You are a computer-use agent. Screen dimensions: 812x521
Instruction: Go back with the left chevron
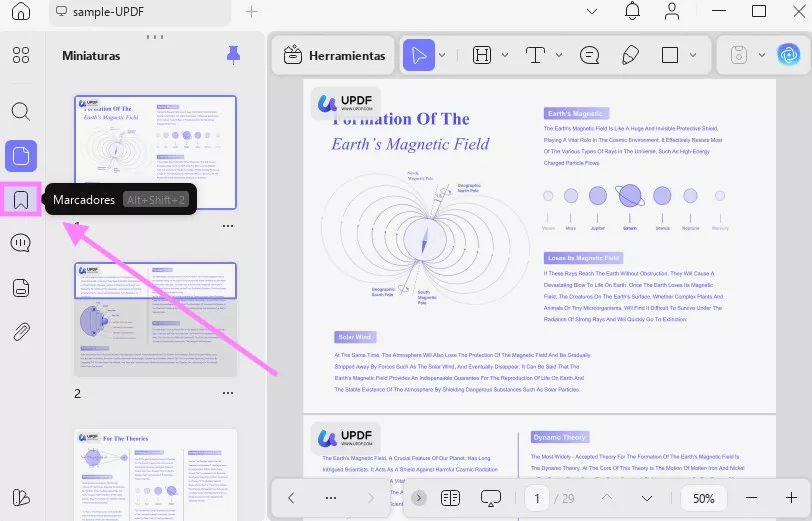tap(291, 498)
